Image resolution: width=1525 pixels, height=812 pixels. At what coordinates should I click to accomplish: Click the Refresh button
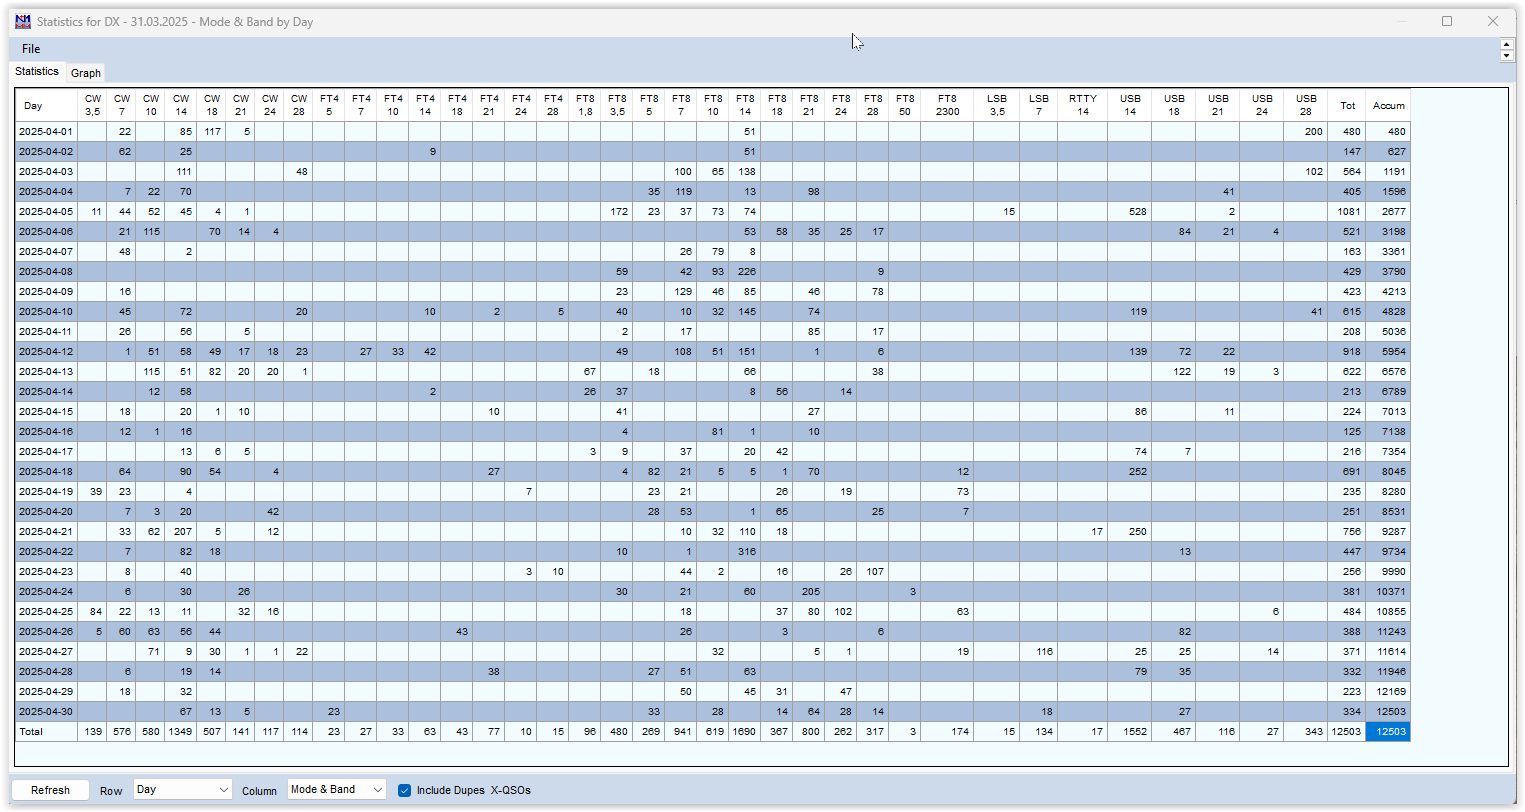point(50,790)
